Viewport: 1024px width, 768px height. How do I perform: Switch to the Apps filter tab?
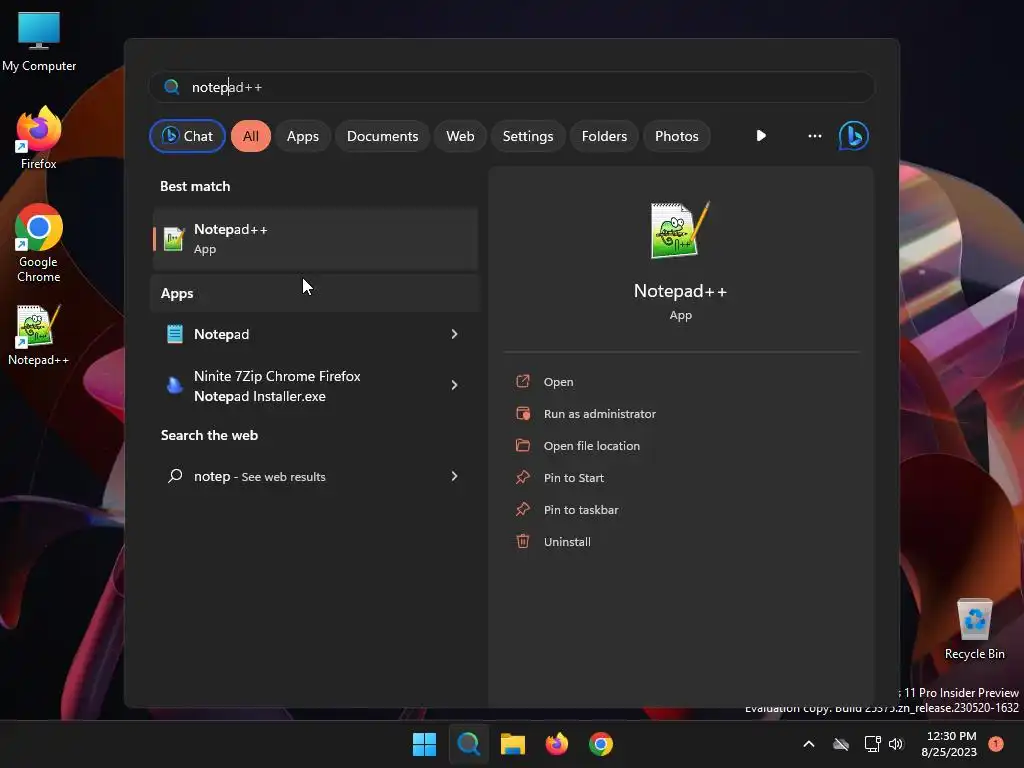tap(302, 136)
